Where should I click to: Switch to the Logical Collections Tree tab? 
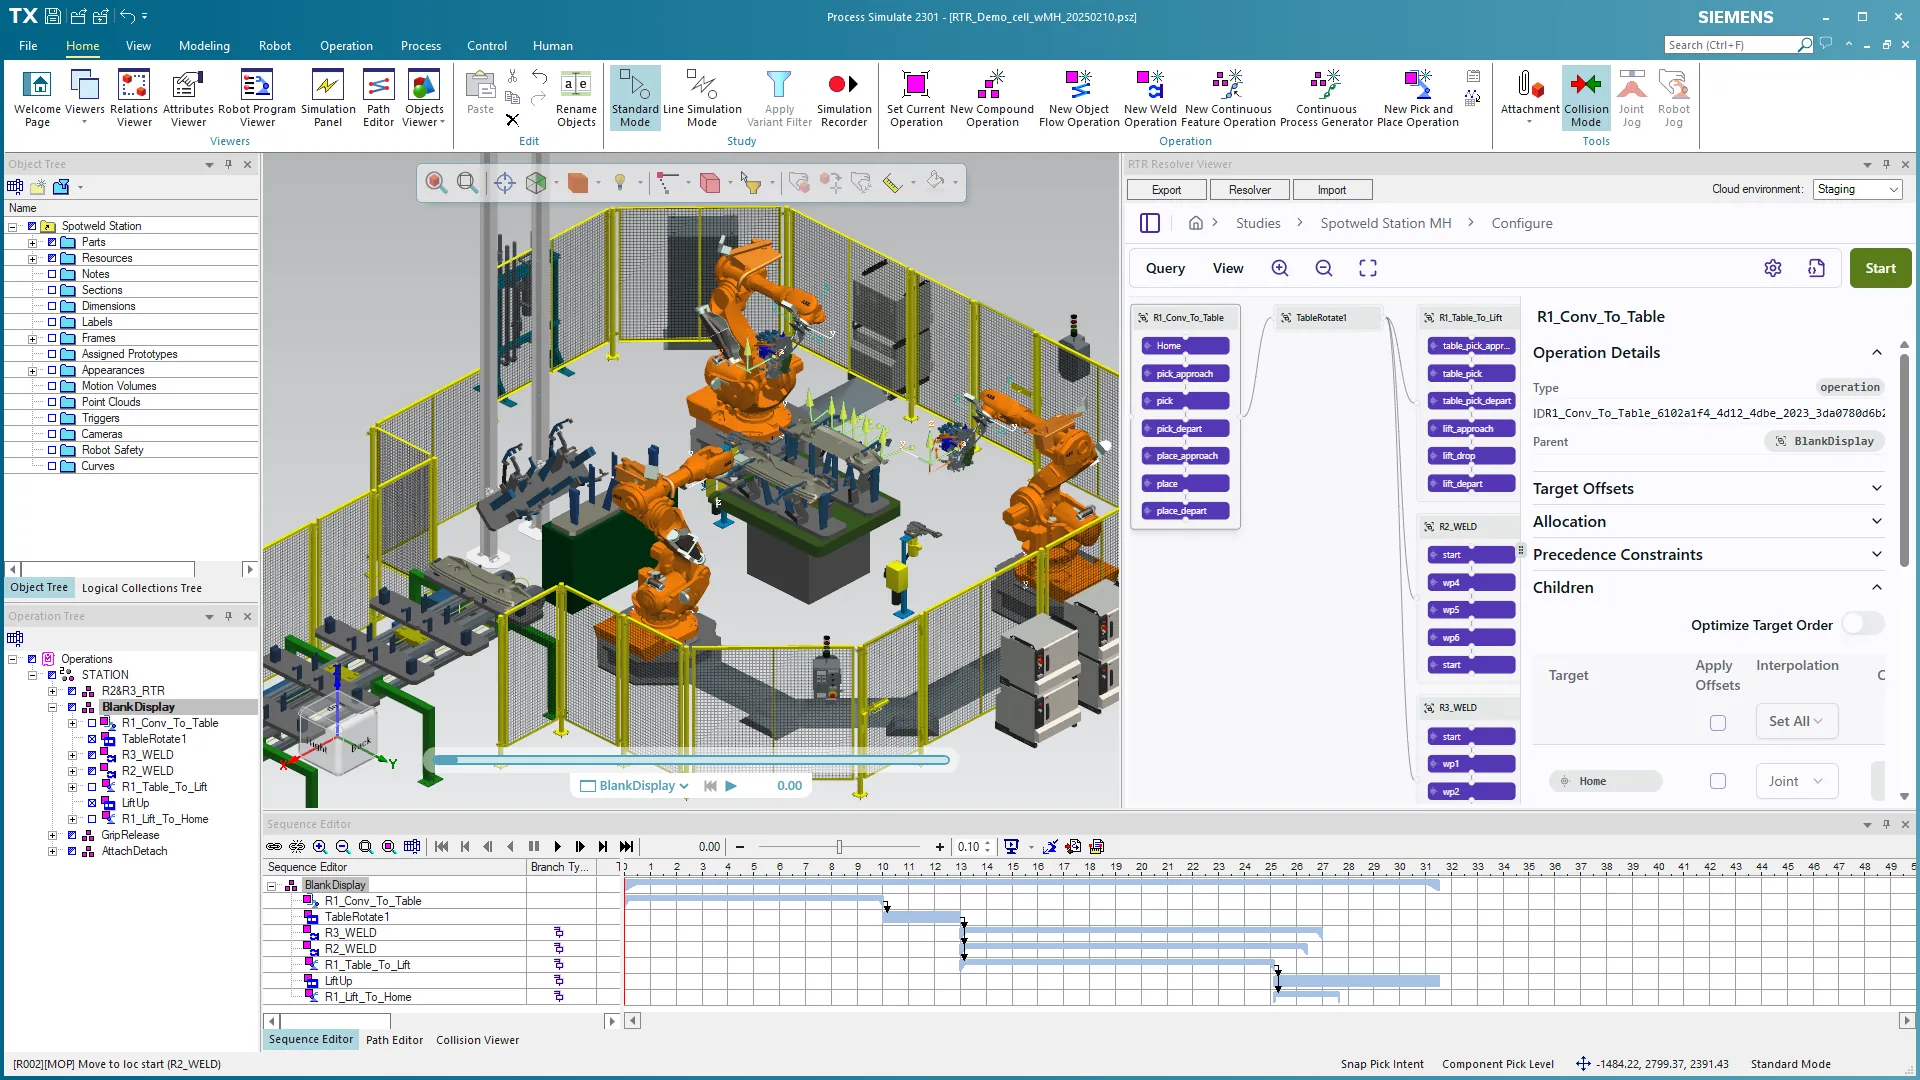141,588
